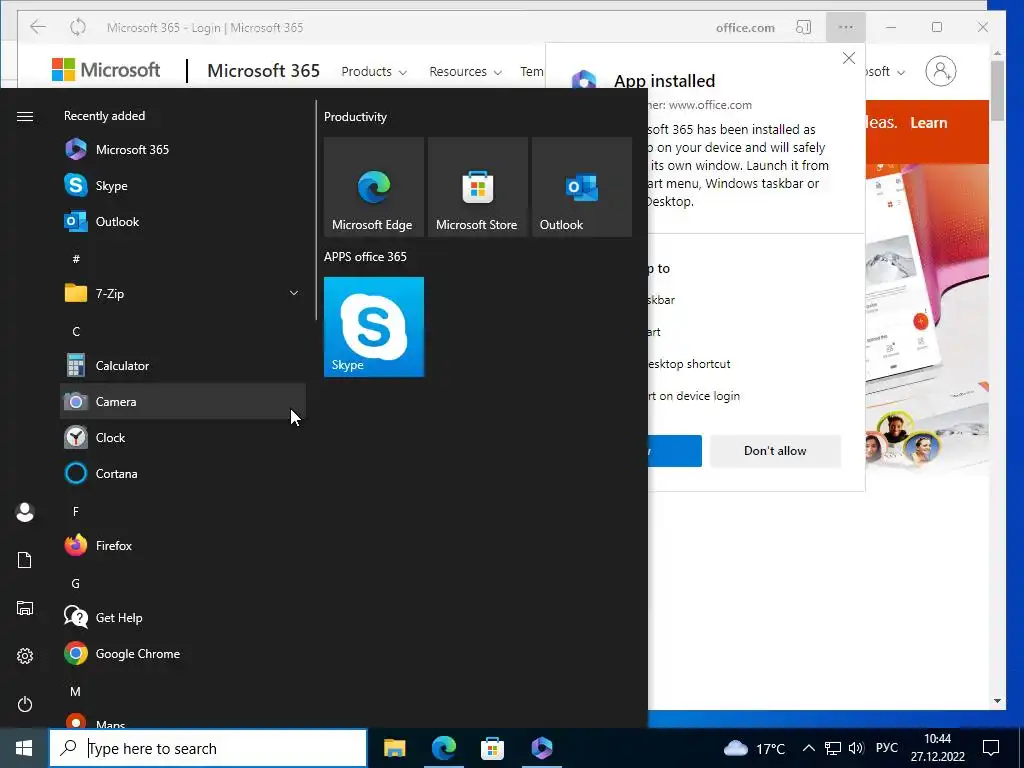The height and width of the screenshot is (768, 1024).
Task: Switch the РУС input language indicator
Action: (x=887, y=748)
